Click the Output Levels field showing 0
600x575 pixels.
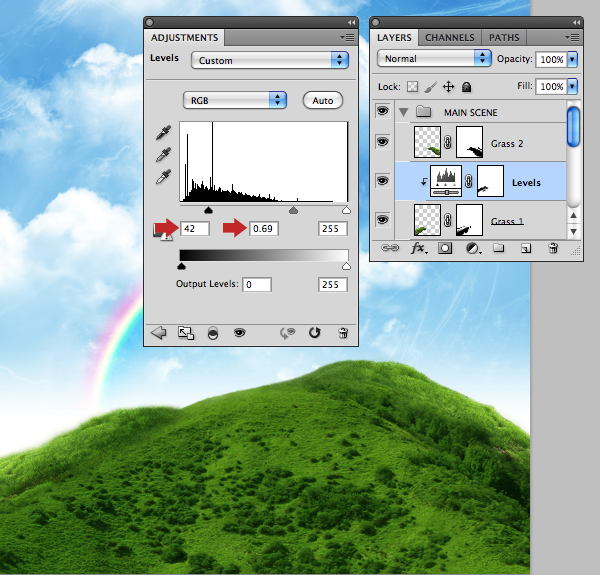pos(257,285)
